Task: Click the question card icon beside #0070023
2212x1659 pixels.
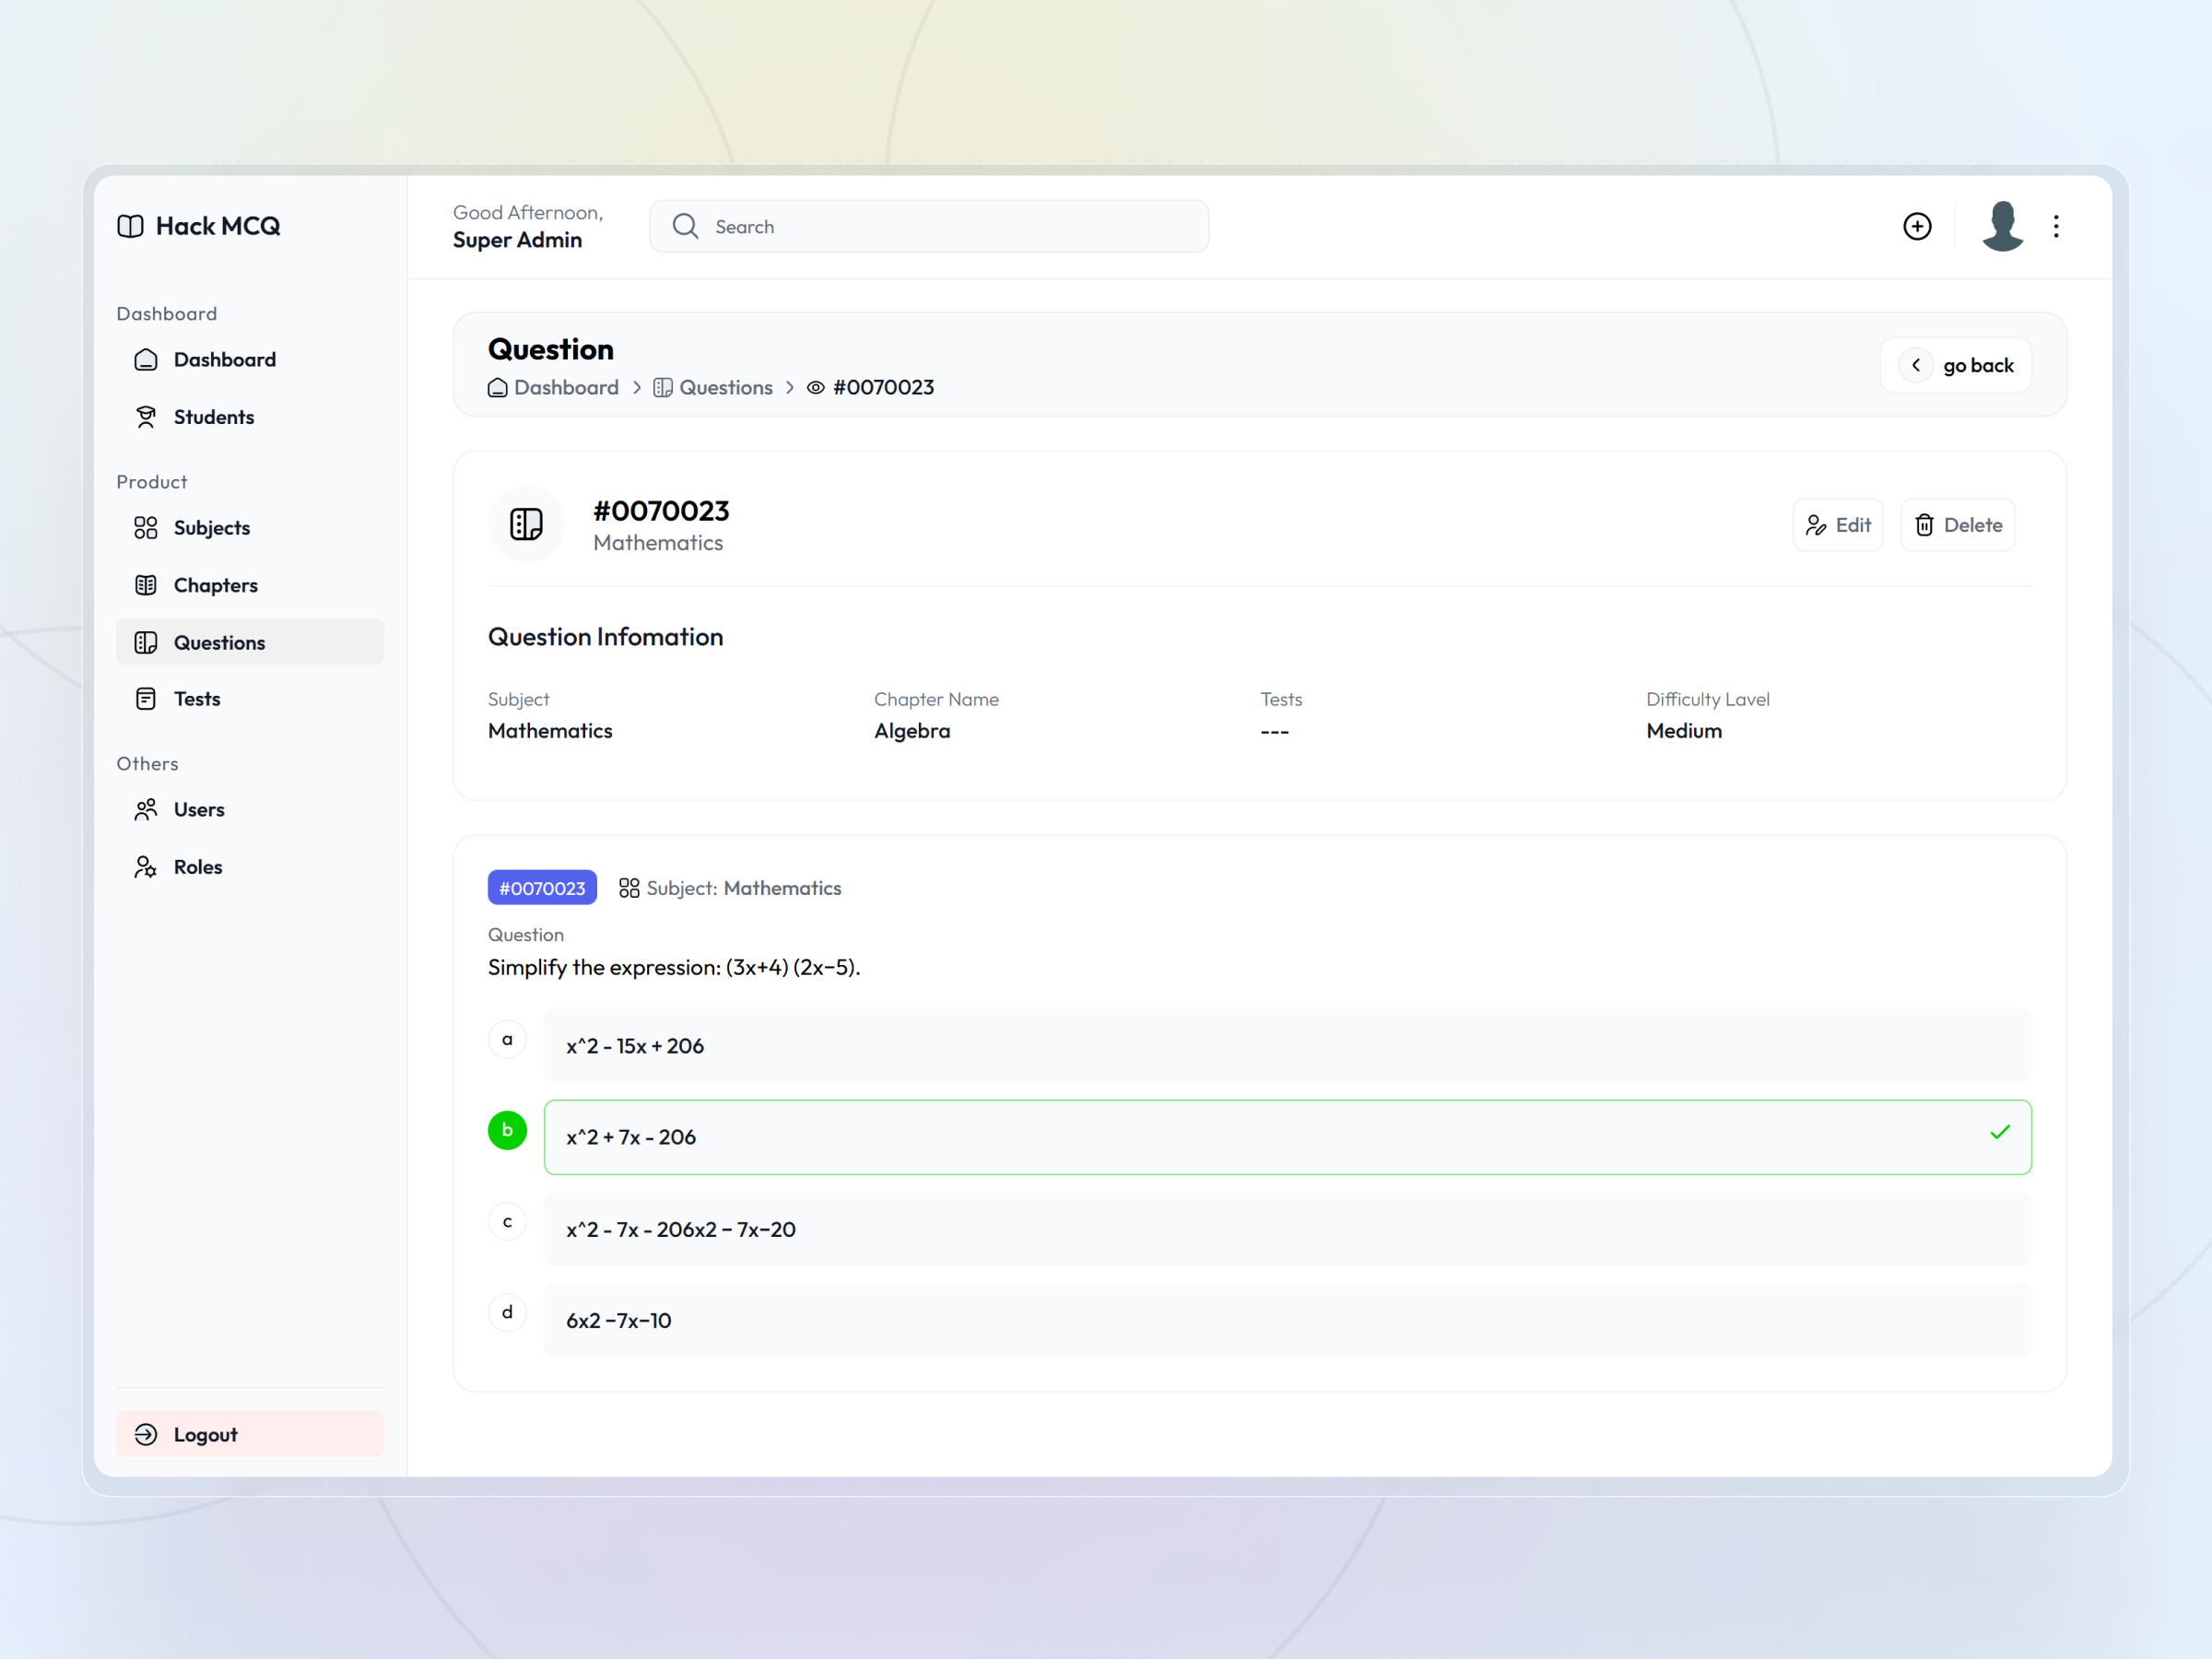Action: coord(526,524)
